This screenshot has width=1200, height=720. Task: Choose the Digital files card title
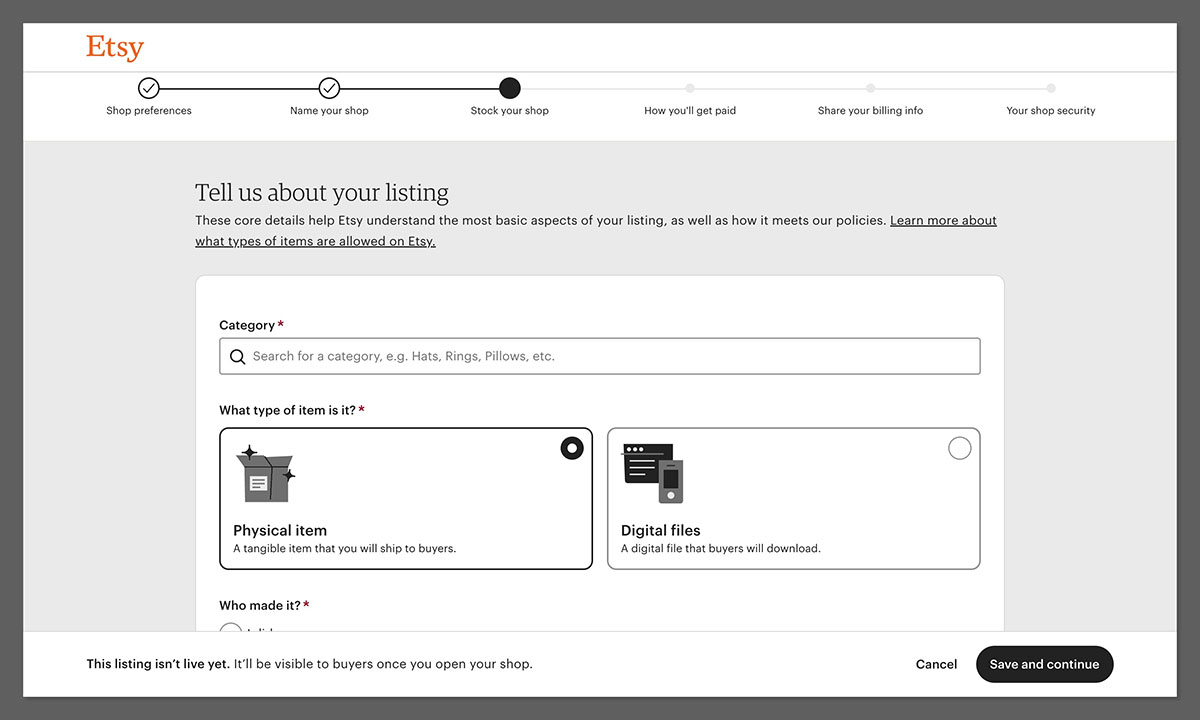point(660,530)
